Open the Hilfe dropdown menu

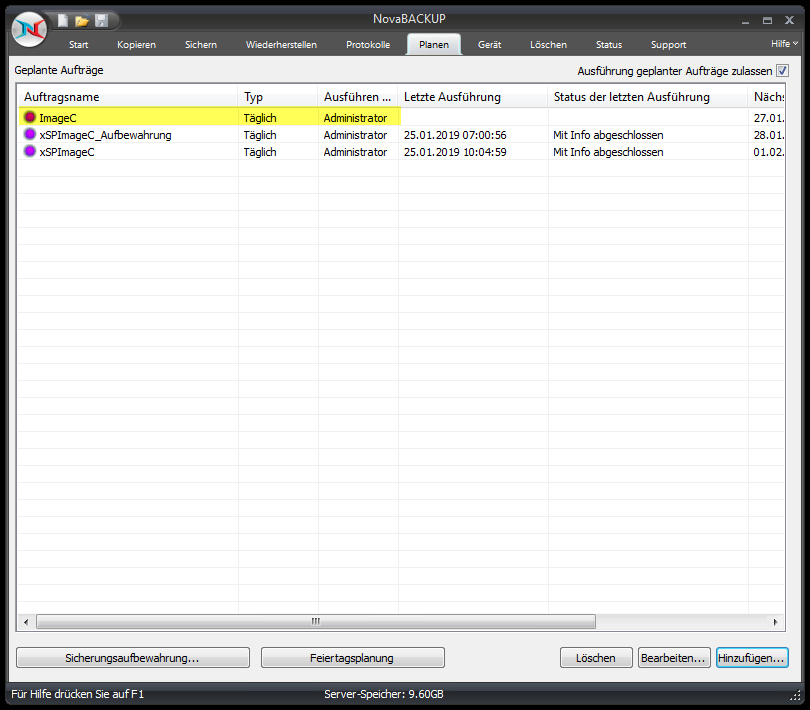[x=784, y=44]
